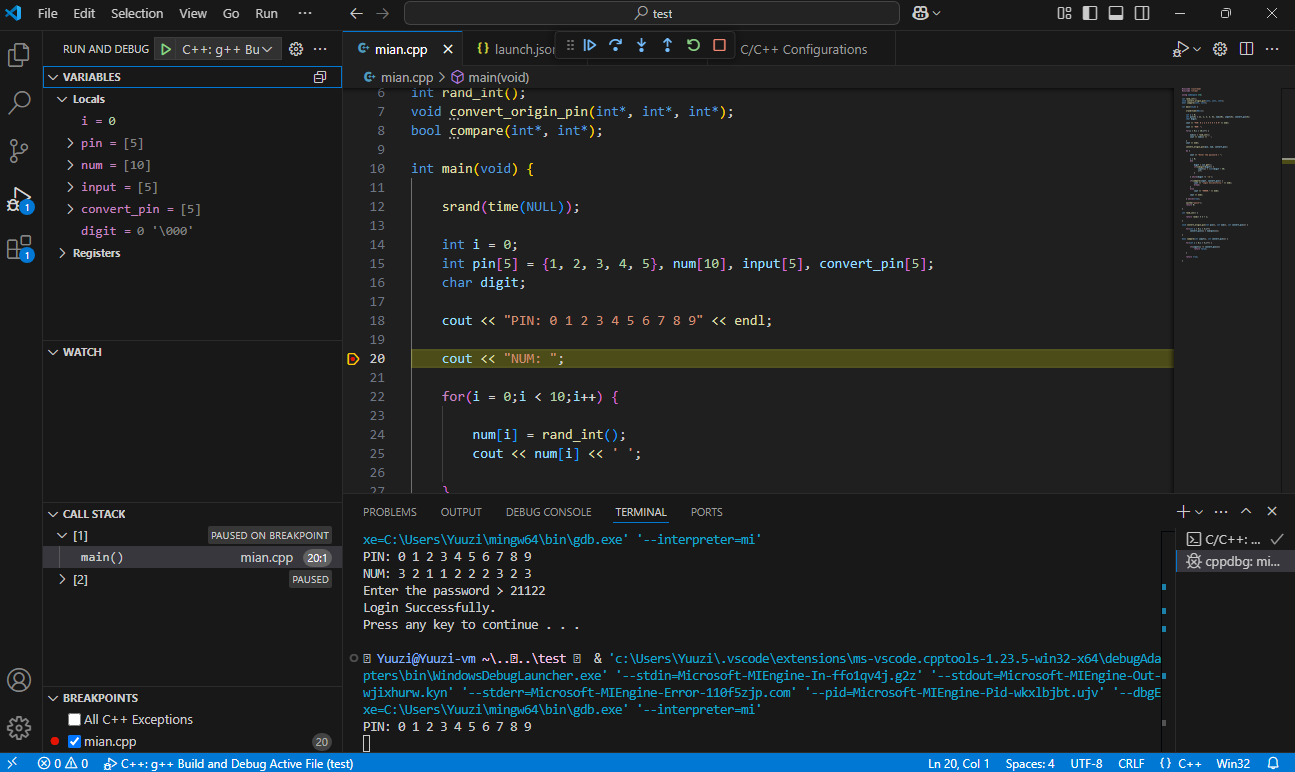
Task: Restart the debugging session
Action: 693,45
